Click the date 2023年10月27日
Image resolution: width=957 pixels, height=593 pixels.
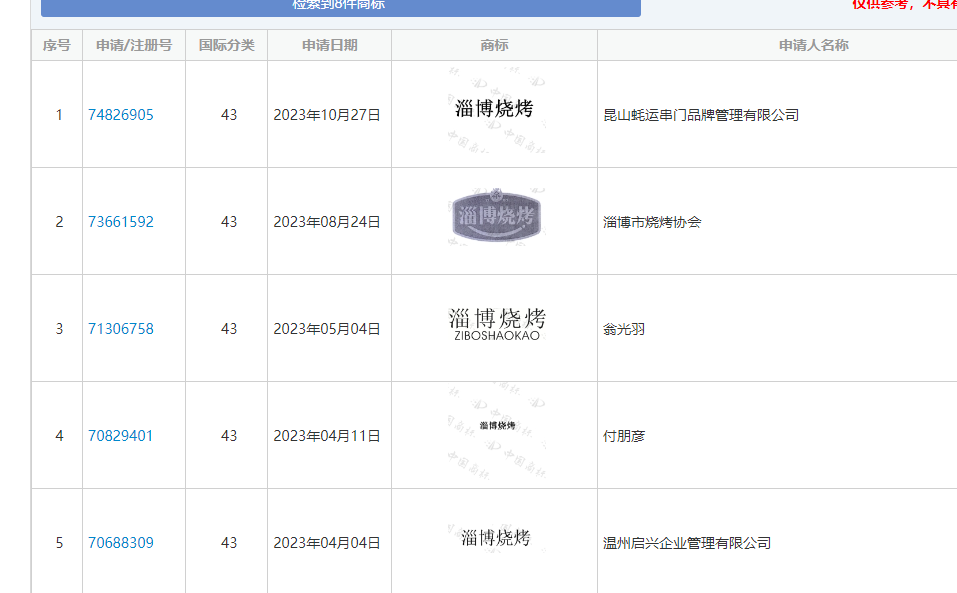pos(327,115)
